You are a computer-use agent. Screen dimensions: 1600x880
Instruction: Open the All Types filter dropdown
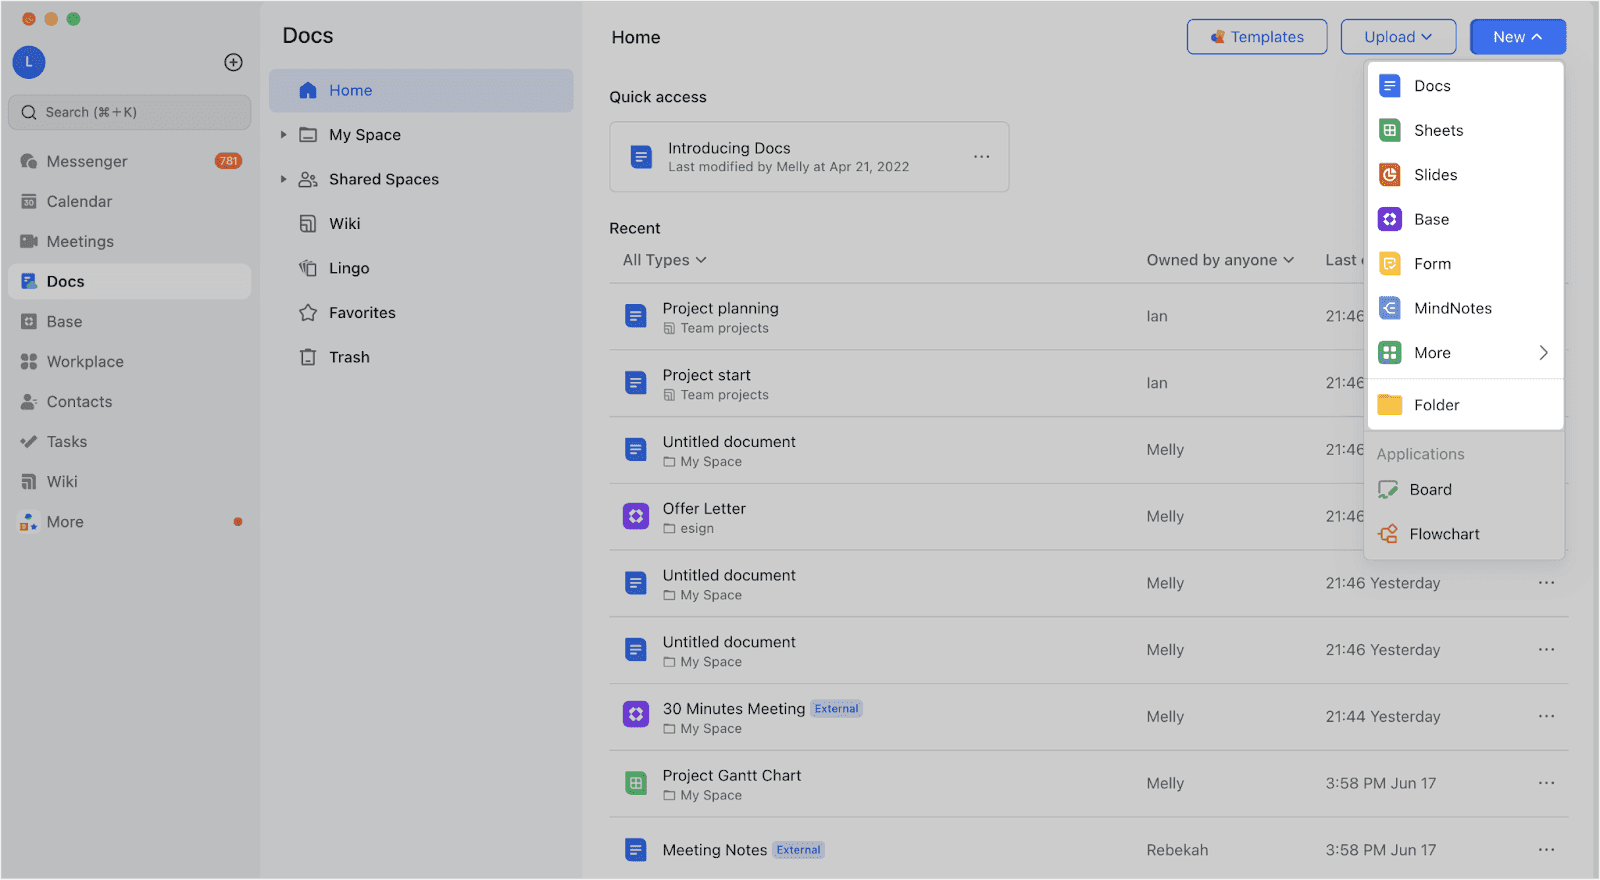[665, 260]
